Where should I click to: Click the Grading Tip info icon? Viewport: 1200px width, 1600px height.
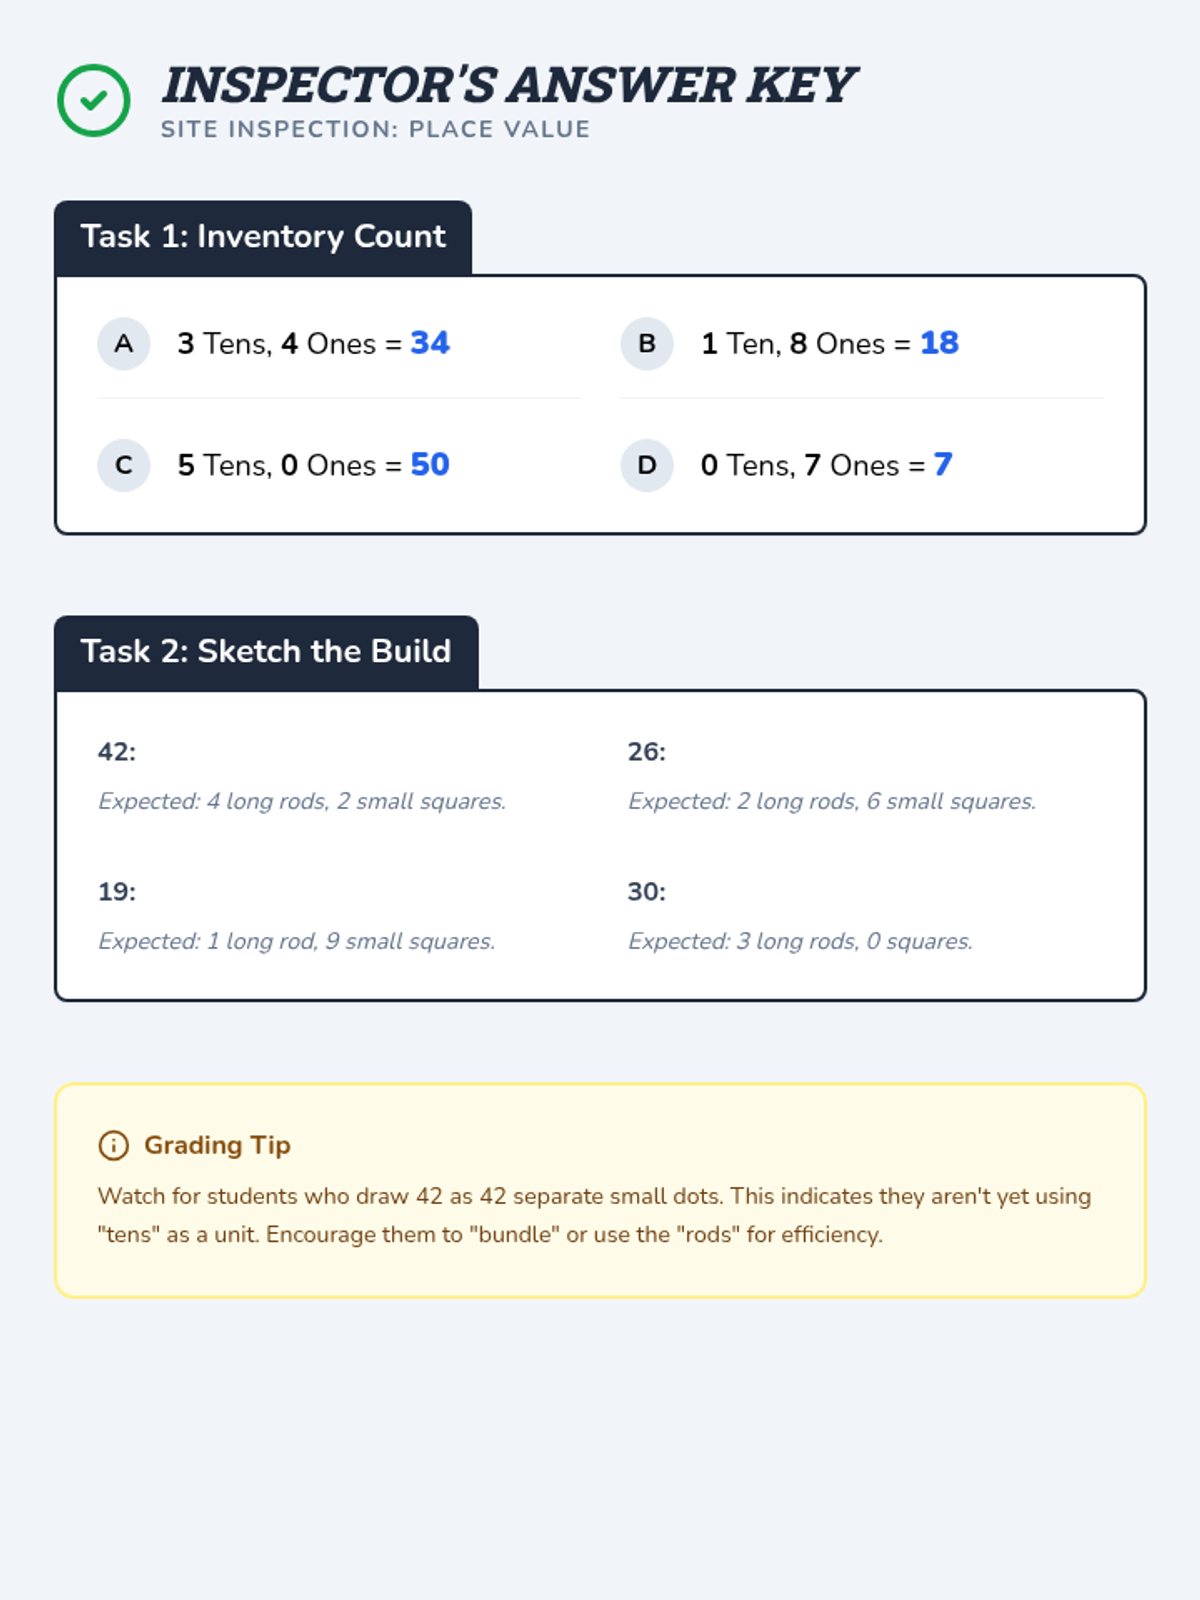coord(114,1145)
